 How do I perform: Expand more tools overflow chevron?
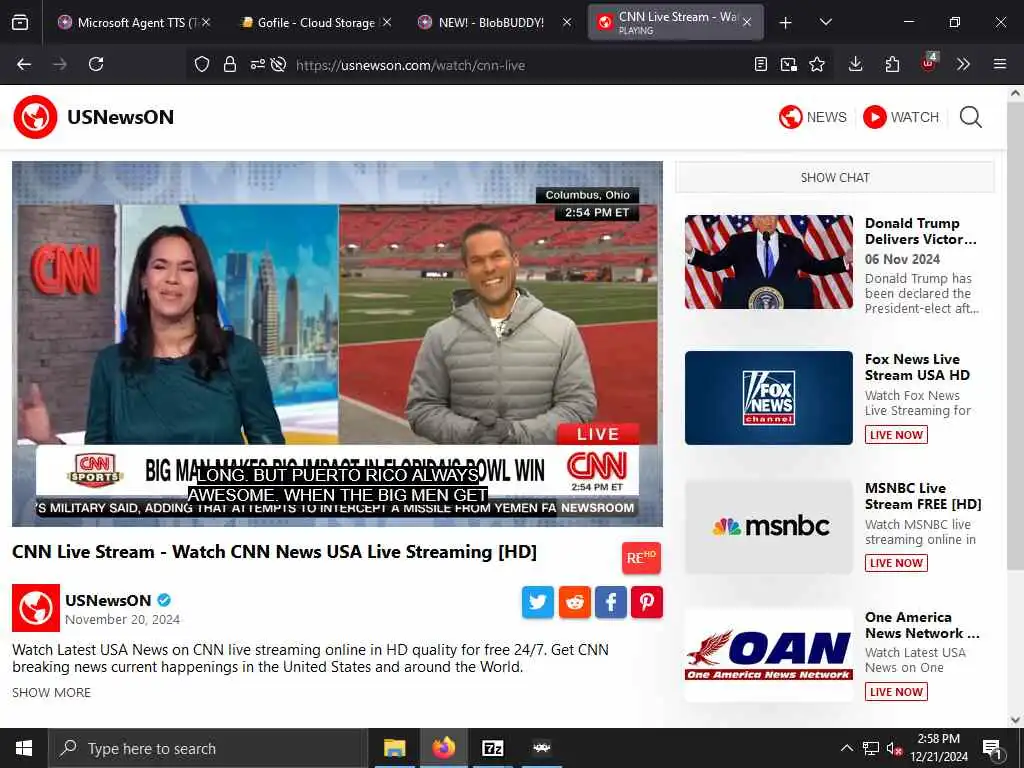click(963, 64)
